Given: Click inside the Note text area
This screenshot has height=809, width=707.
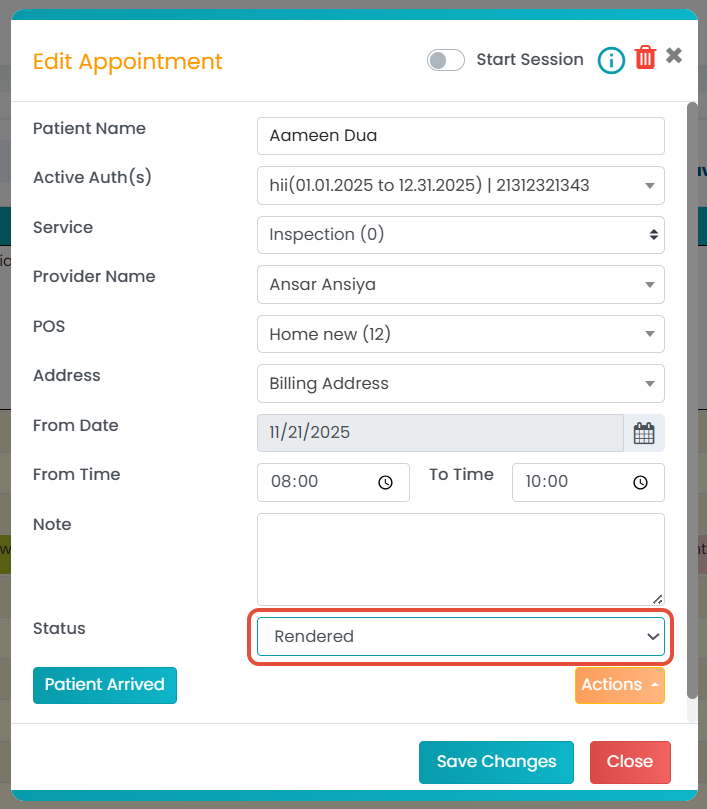Looking at the screenshot, I should coord(460,559).
